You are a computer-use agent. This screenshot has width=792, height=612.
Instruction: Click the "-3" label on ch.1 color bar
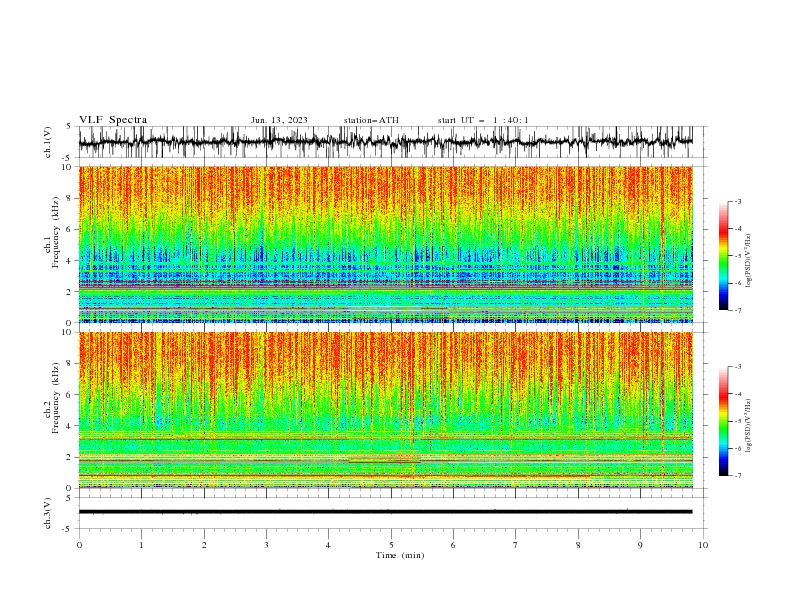pyautogui.click(x=737, y=201)
